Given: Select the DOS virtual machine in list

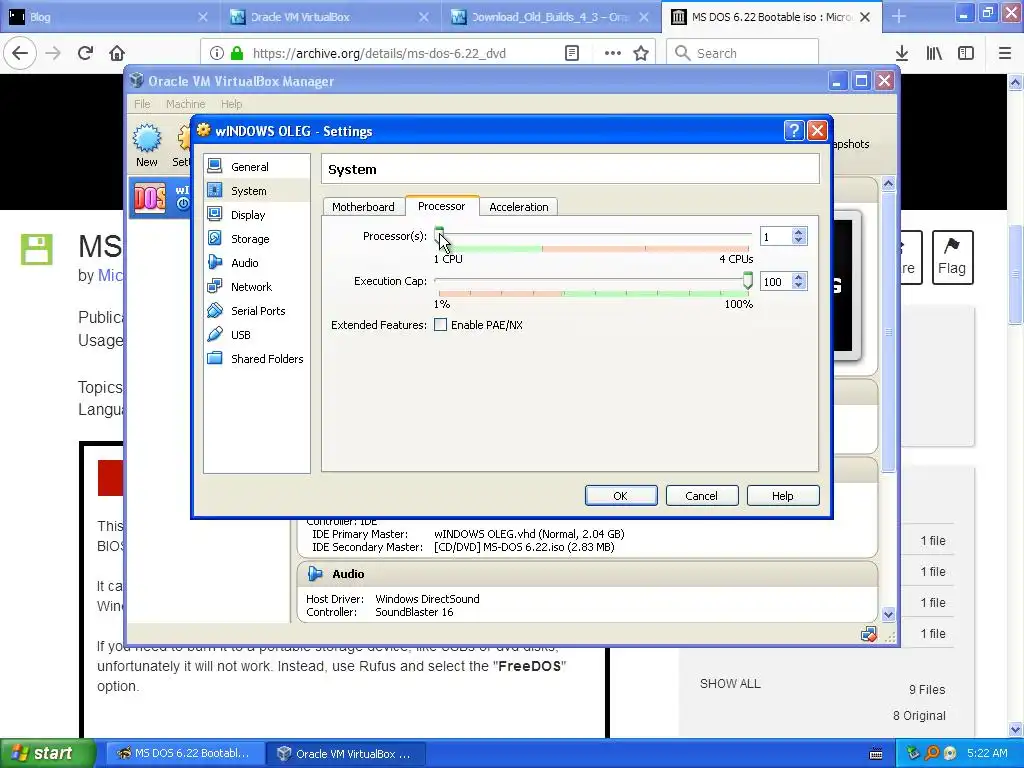Looking at the screenshot, I should [x=161, y=197].
